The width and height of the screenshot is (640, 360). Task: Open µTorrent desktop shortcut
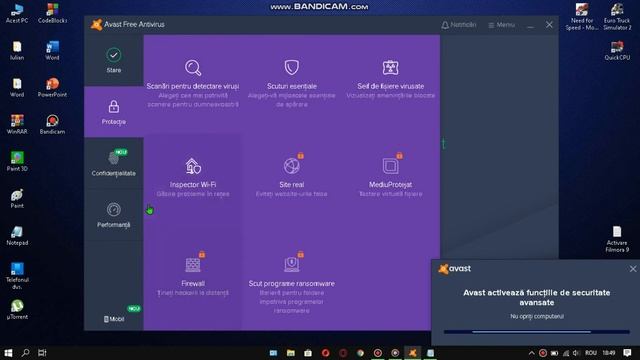17,310
